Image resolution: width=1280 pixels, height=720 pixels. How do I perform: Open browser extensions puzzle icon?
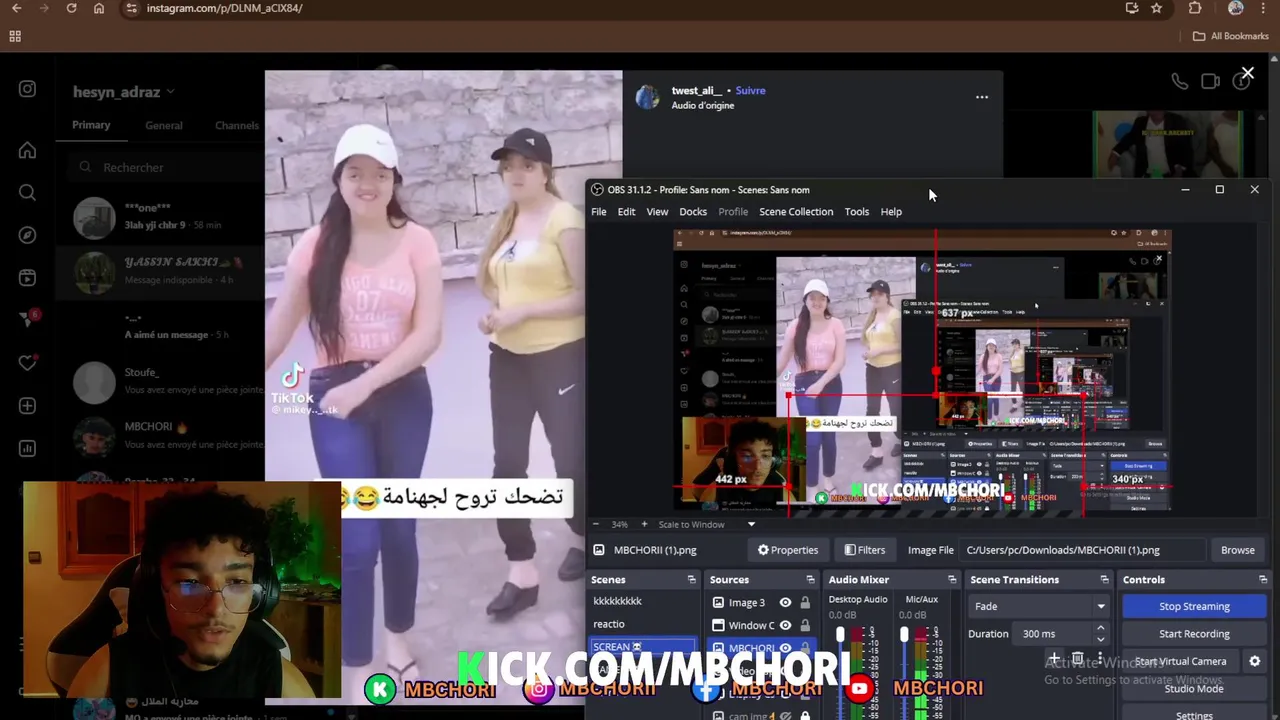(x=1195, y=8)
